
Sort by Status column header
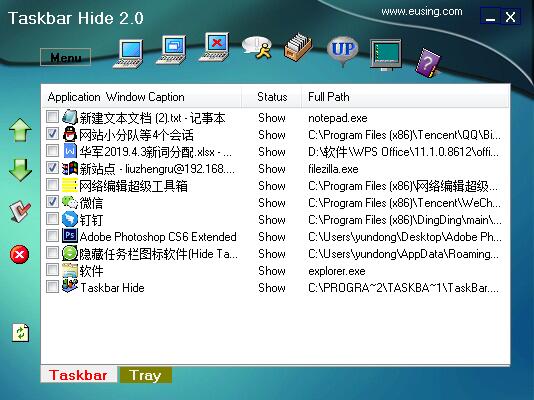pyautogui.click(x=272, y=97)
